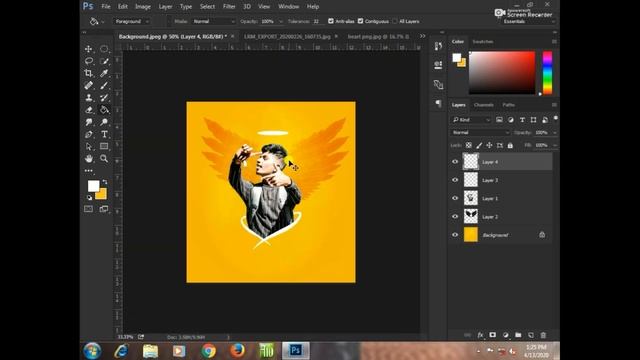Open the options bar Opacity dropdown
The width and height of the screenshot is (640, 360).
point(280,21)
